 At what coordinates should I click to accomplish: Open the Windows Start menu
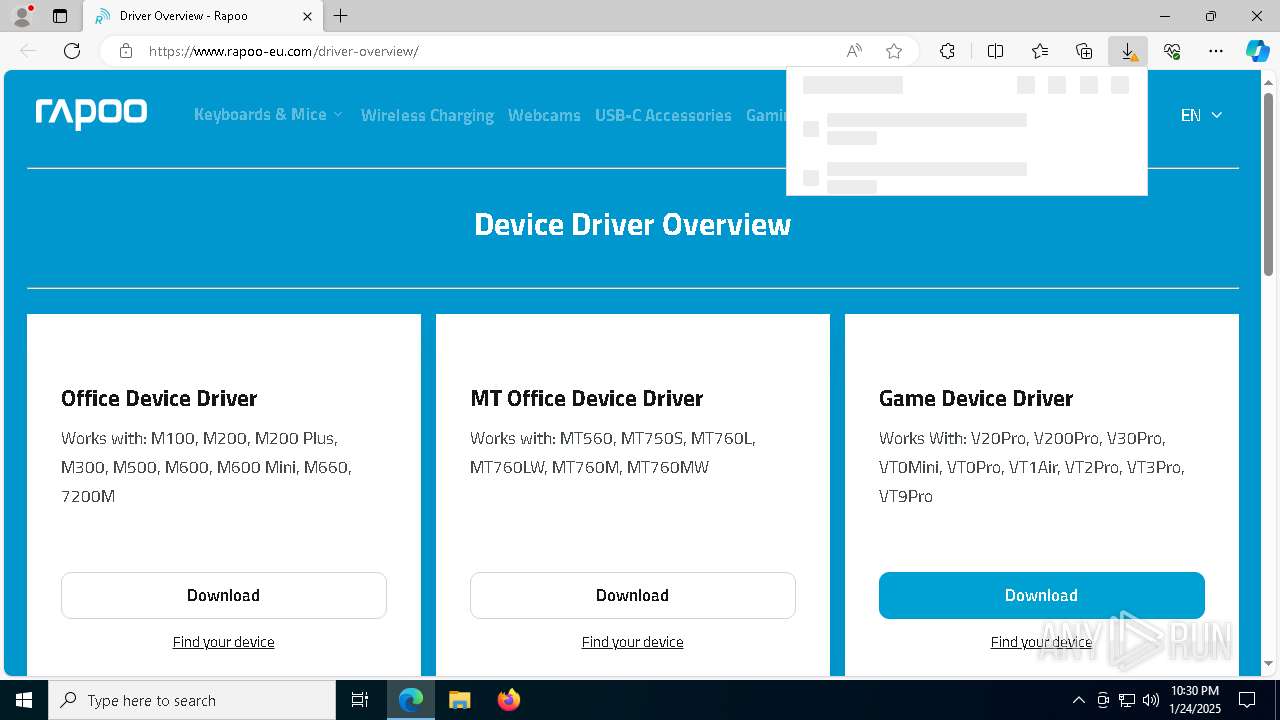pyautogui.click(x=24, y=700)
